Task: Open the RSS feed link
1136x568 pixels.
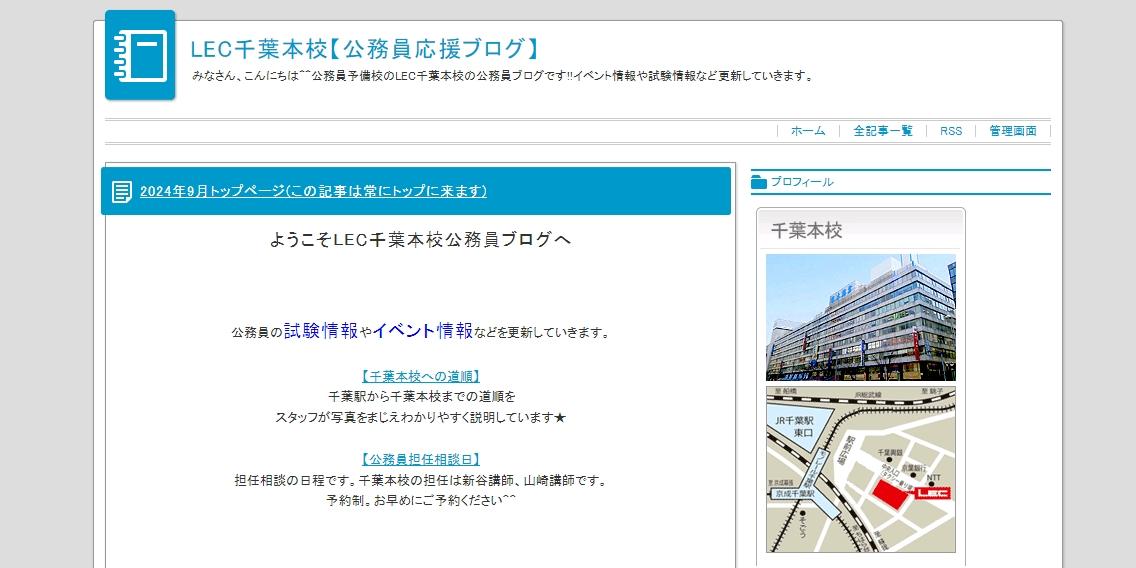Action: 951,131
